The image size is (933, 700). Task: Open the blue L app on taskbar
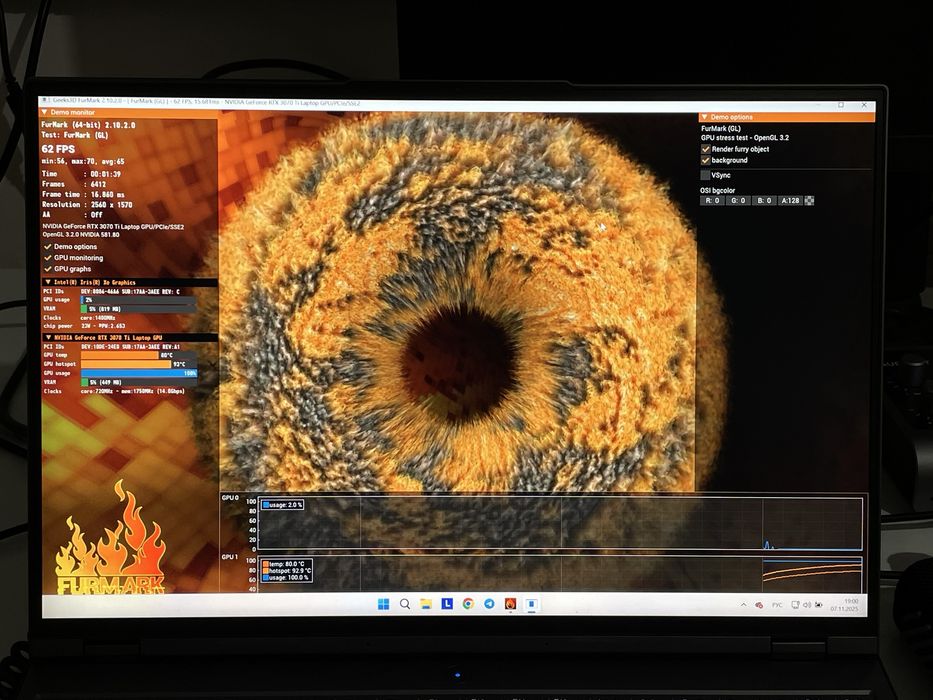point(447,604)
